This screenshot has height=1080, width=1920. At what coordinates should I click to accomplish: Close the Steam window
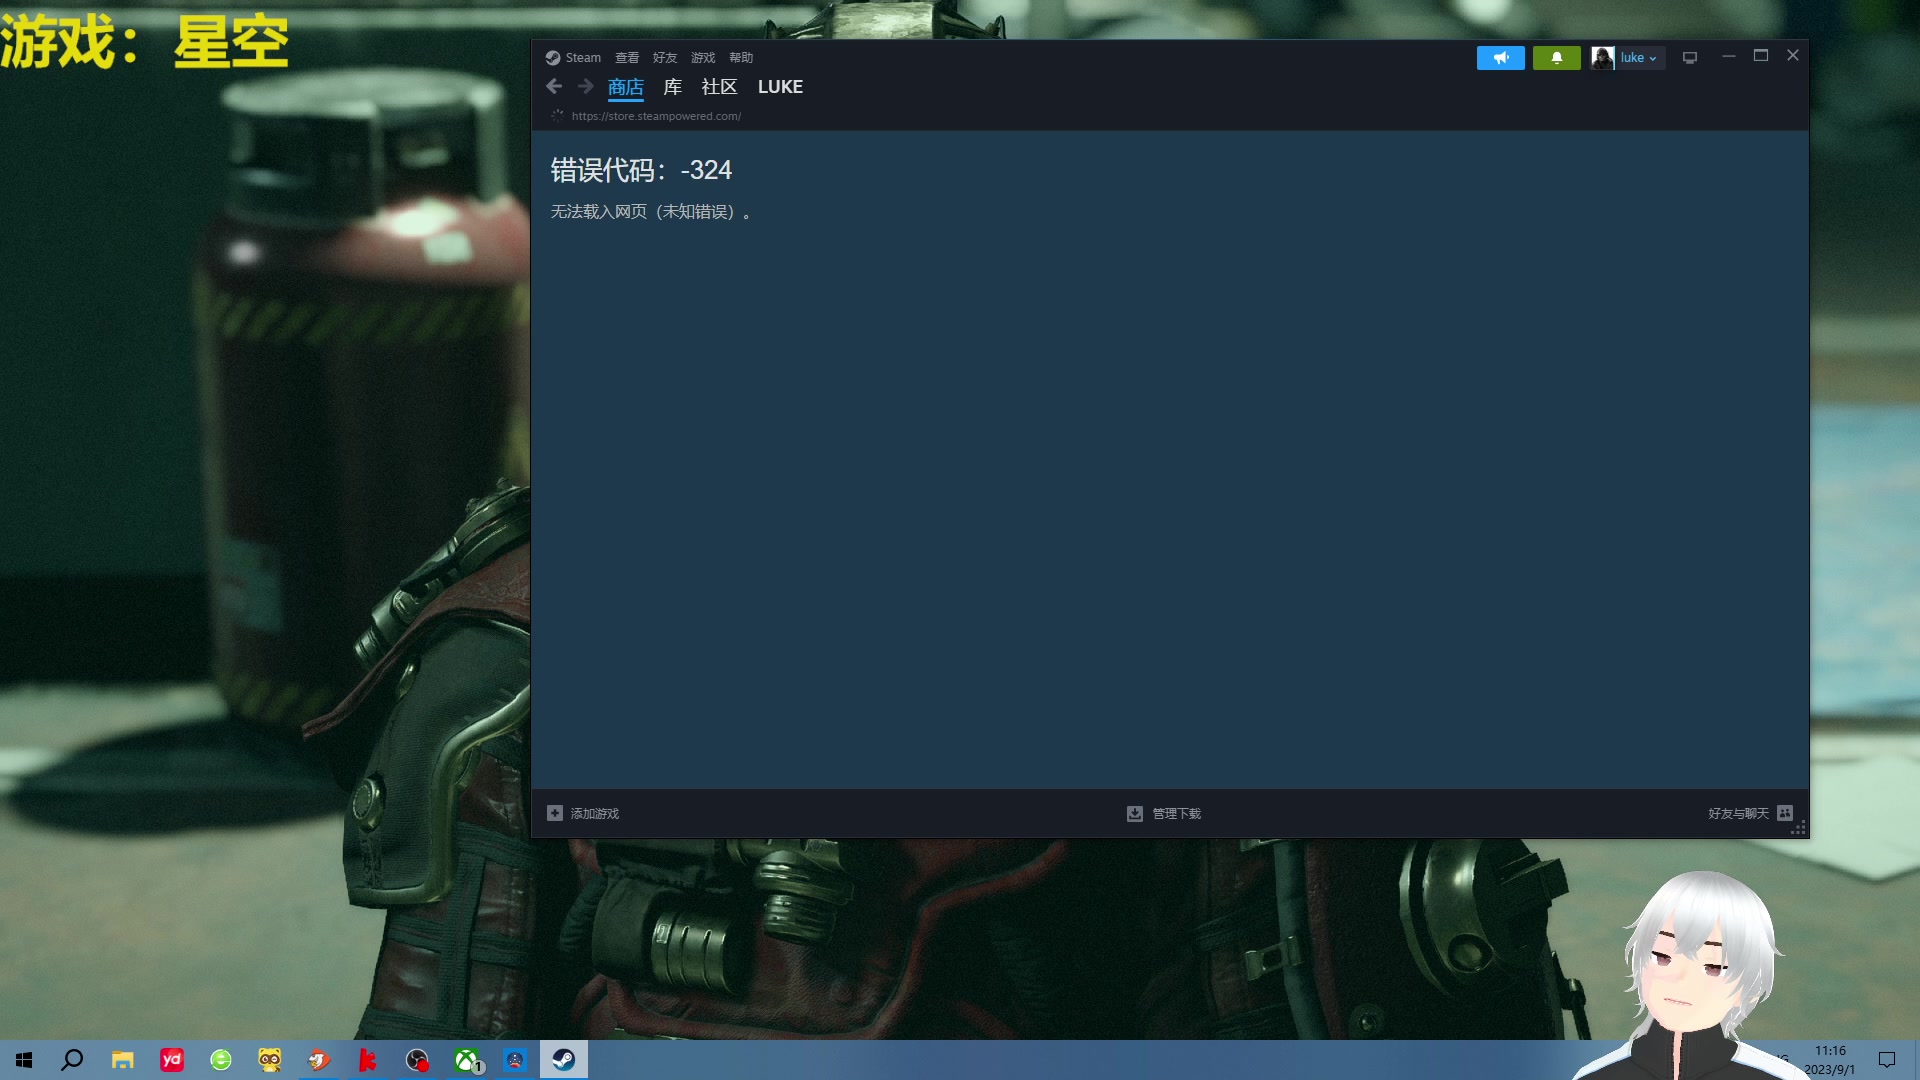pyautogui.click(x=1793, y=56)
